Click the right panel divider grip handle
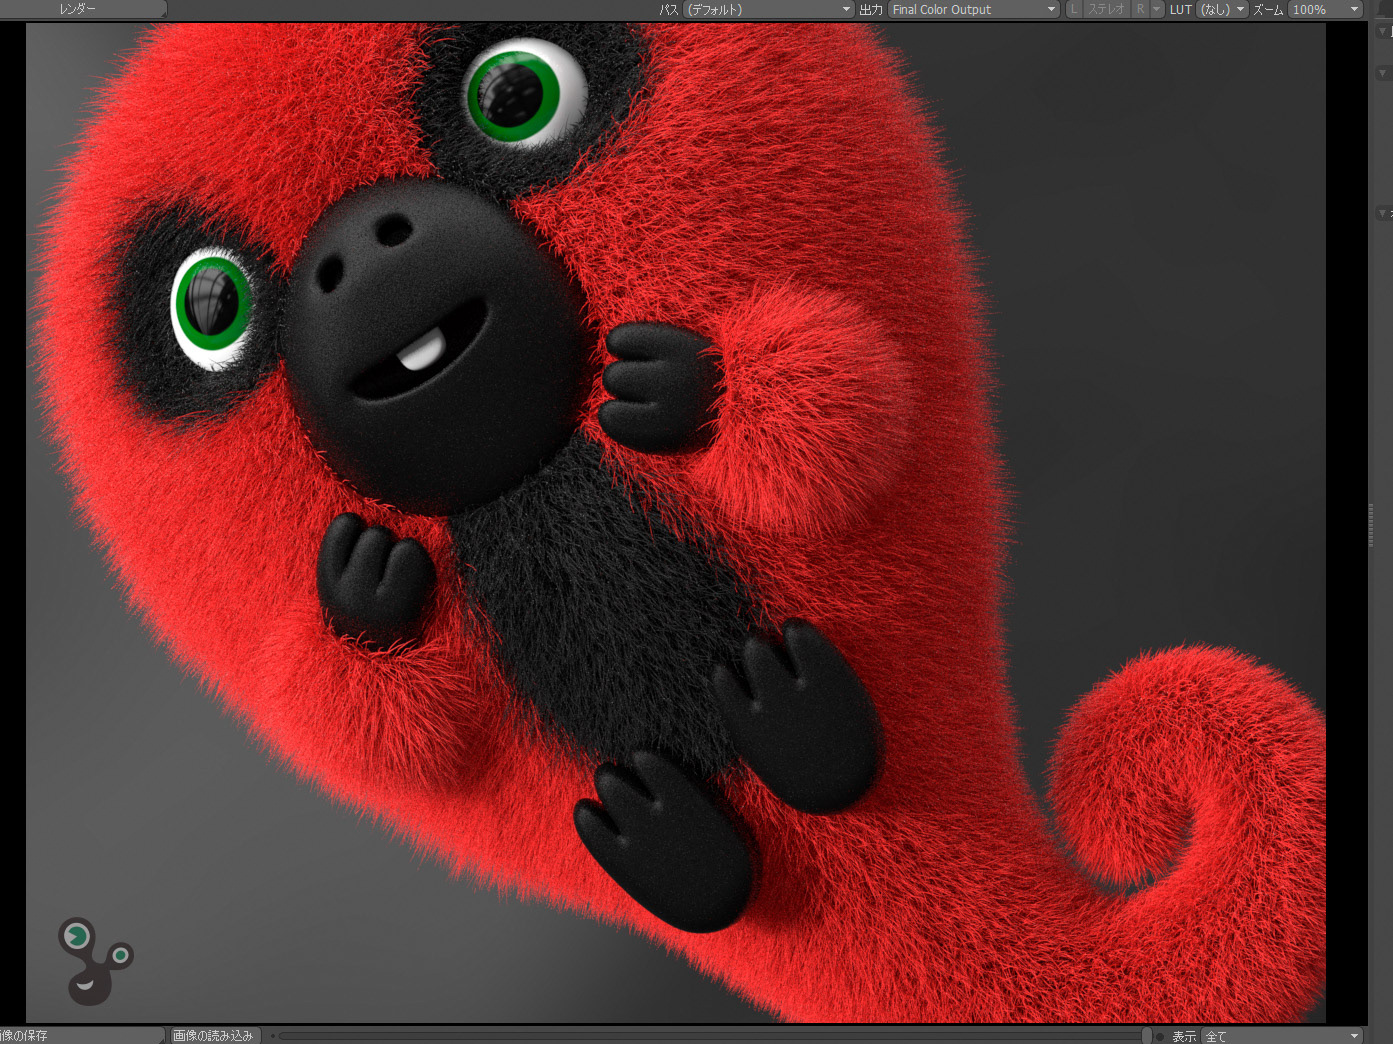This screenshot has height=1044, width=1393. tap(1371, 525)
